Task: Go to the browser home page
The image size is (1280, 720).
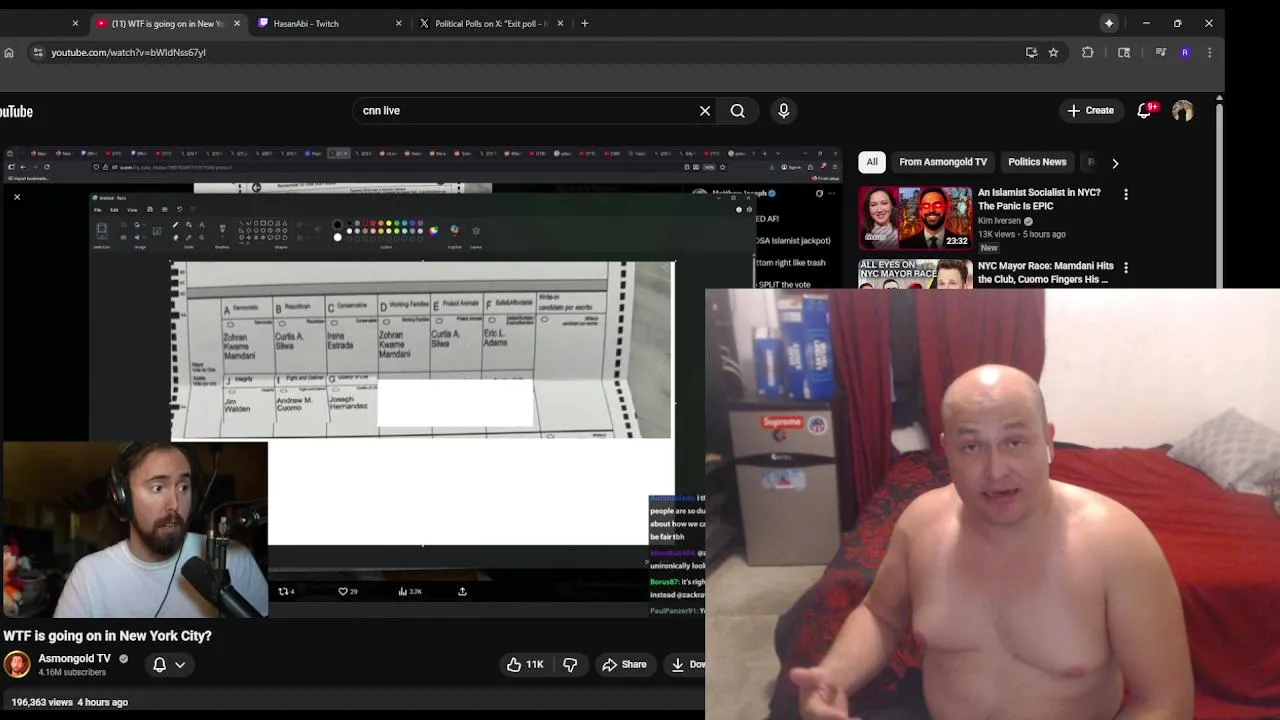Action: pos(9,52)
